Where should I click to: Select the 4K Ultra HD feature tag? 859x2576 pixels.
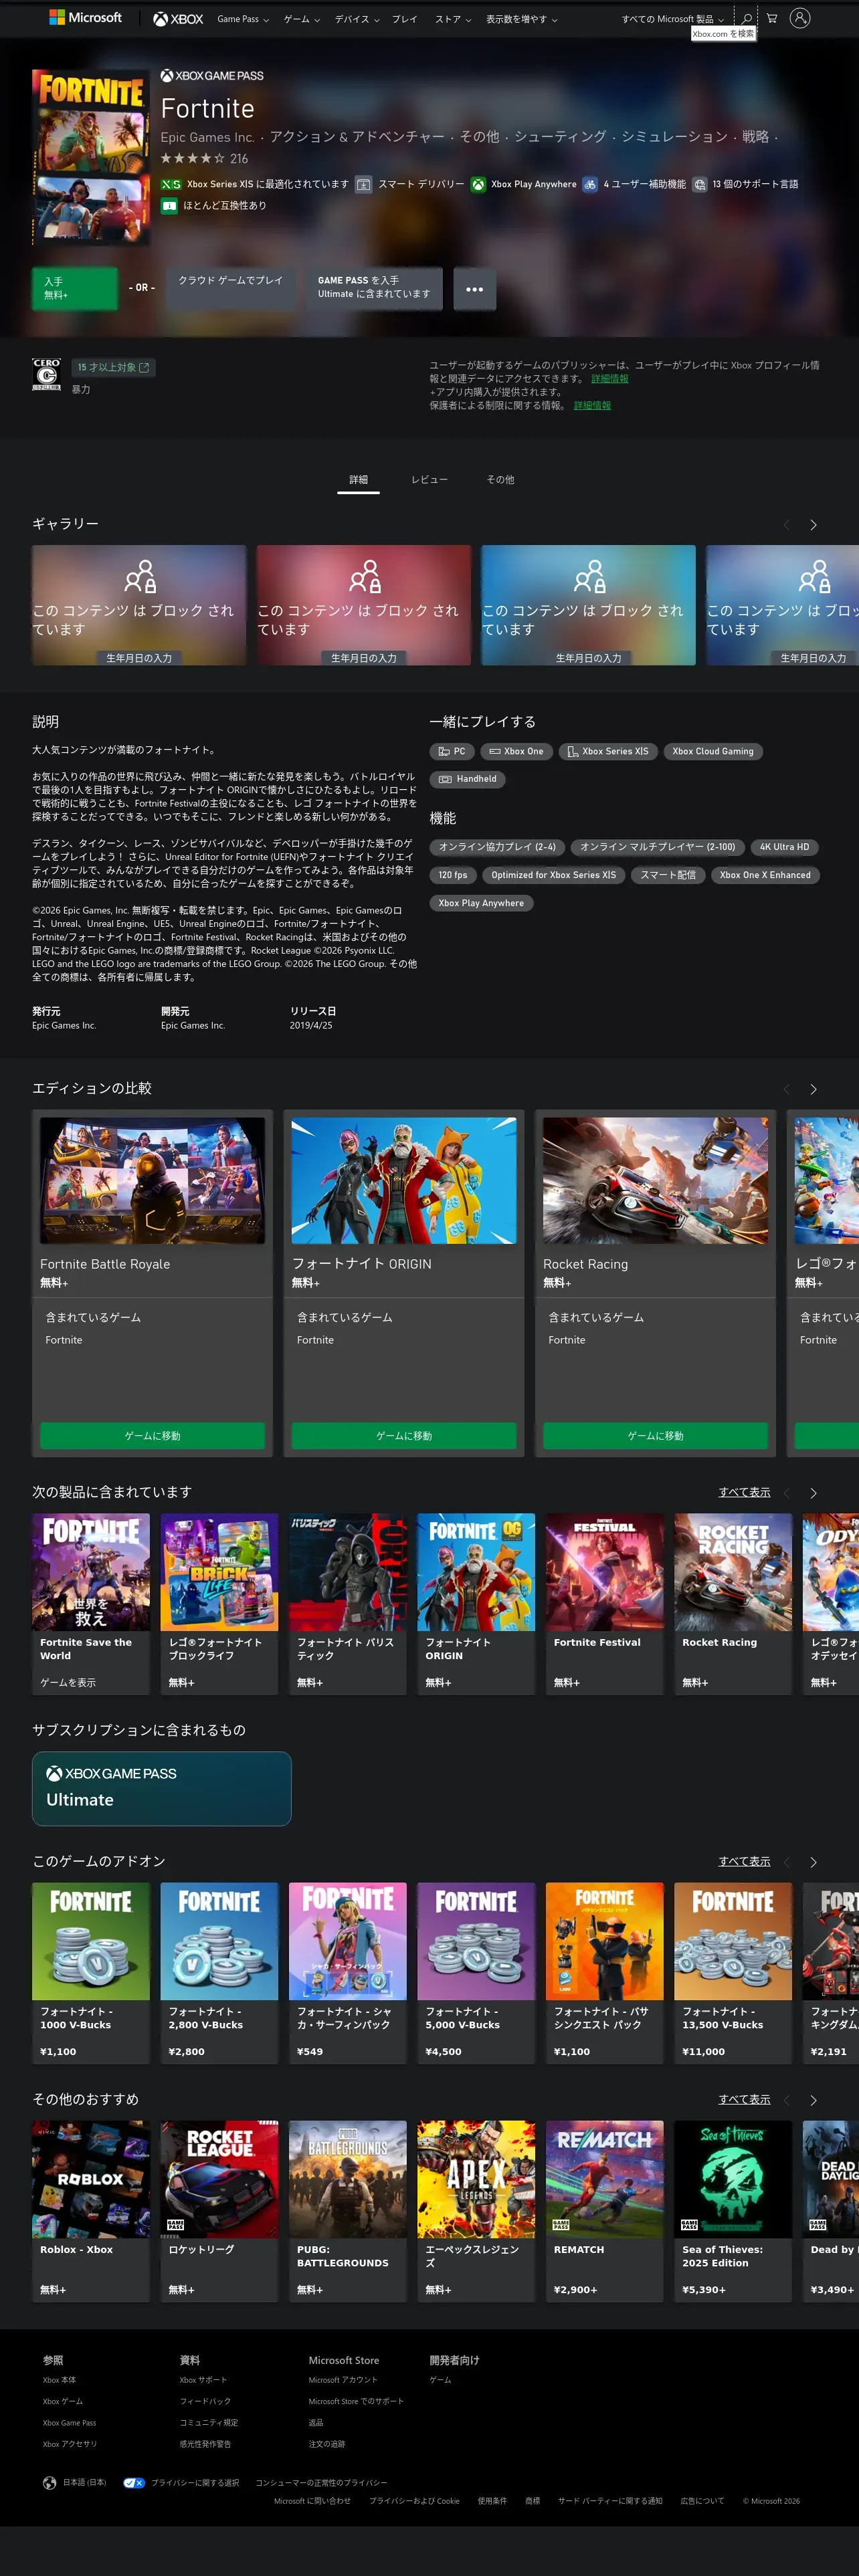tap(784, 847)
